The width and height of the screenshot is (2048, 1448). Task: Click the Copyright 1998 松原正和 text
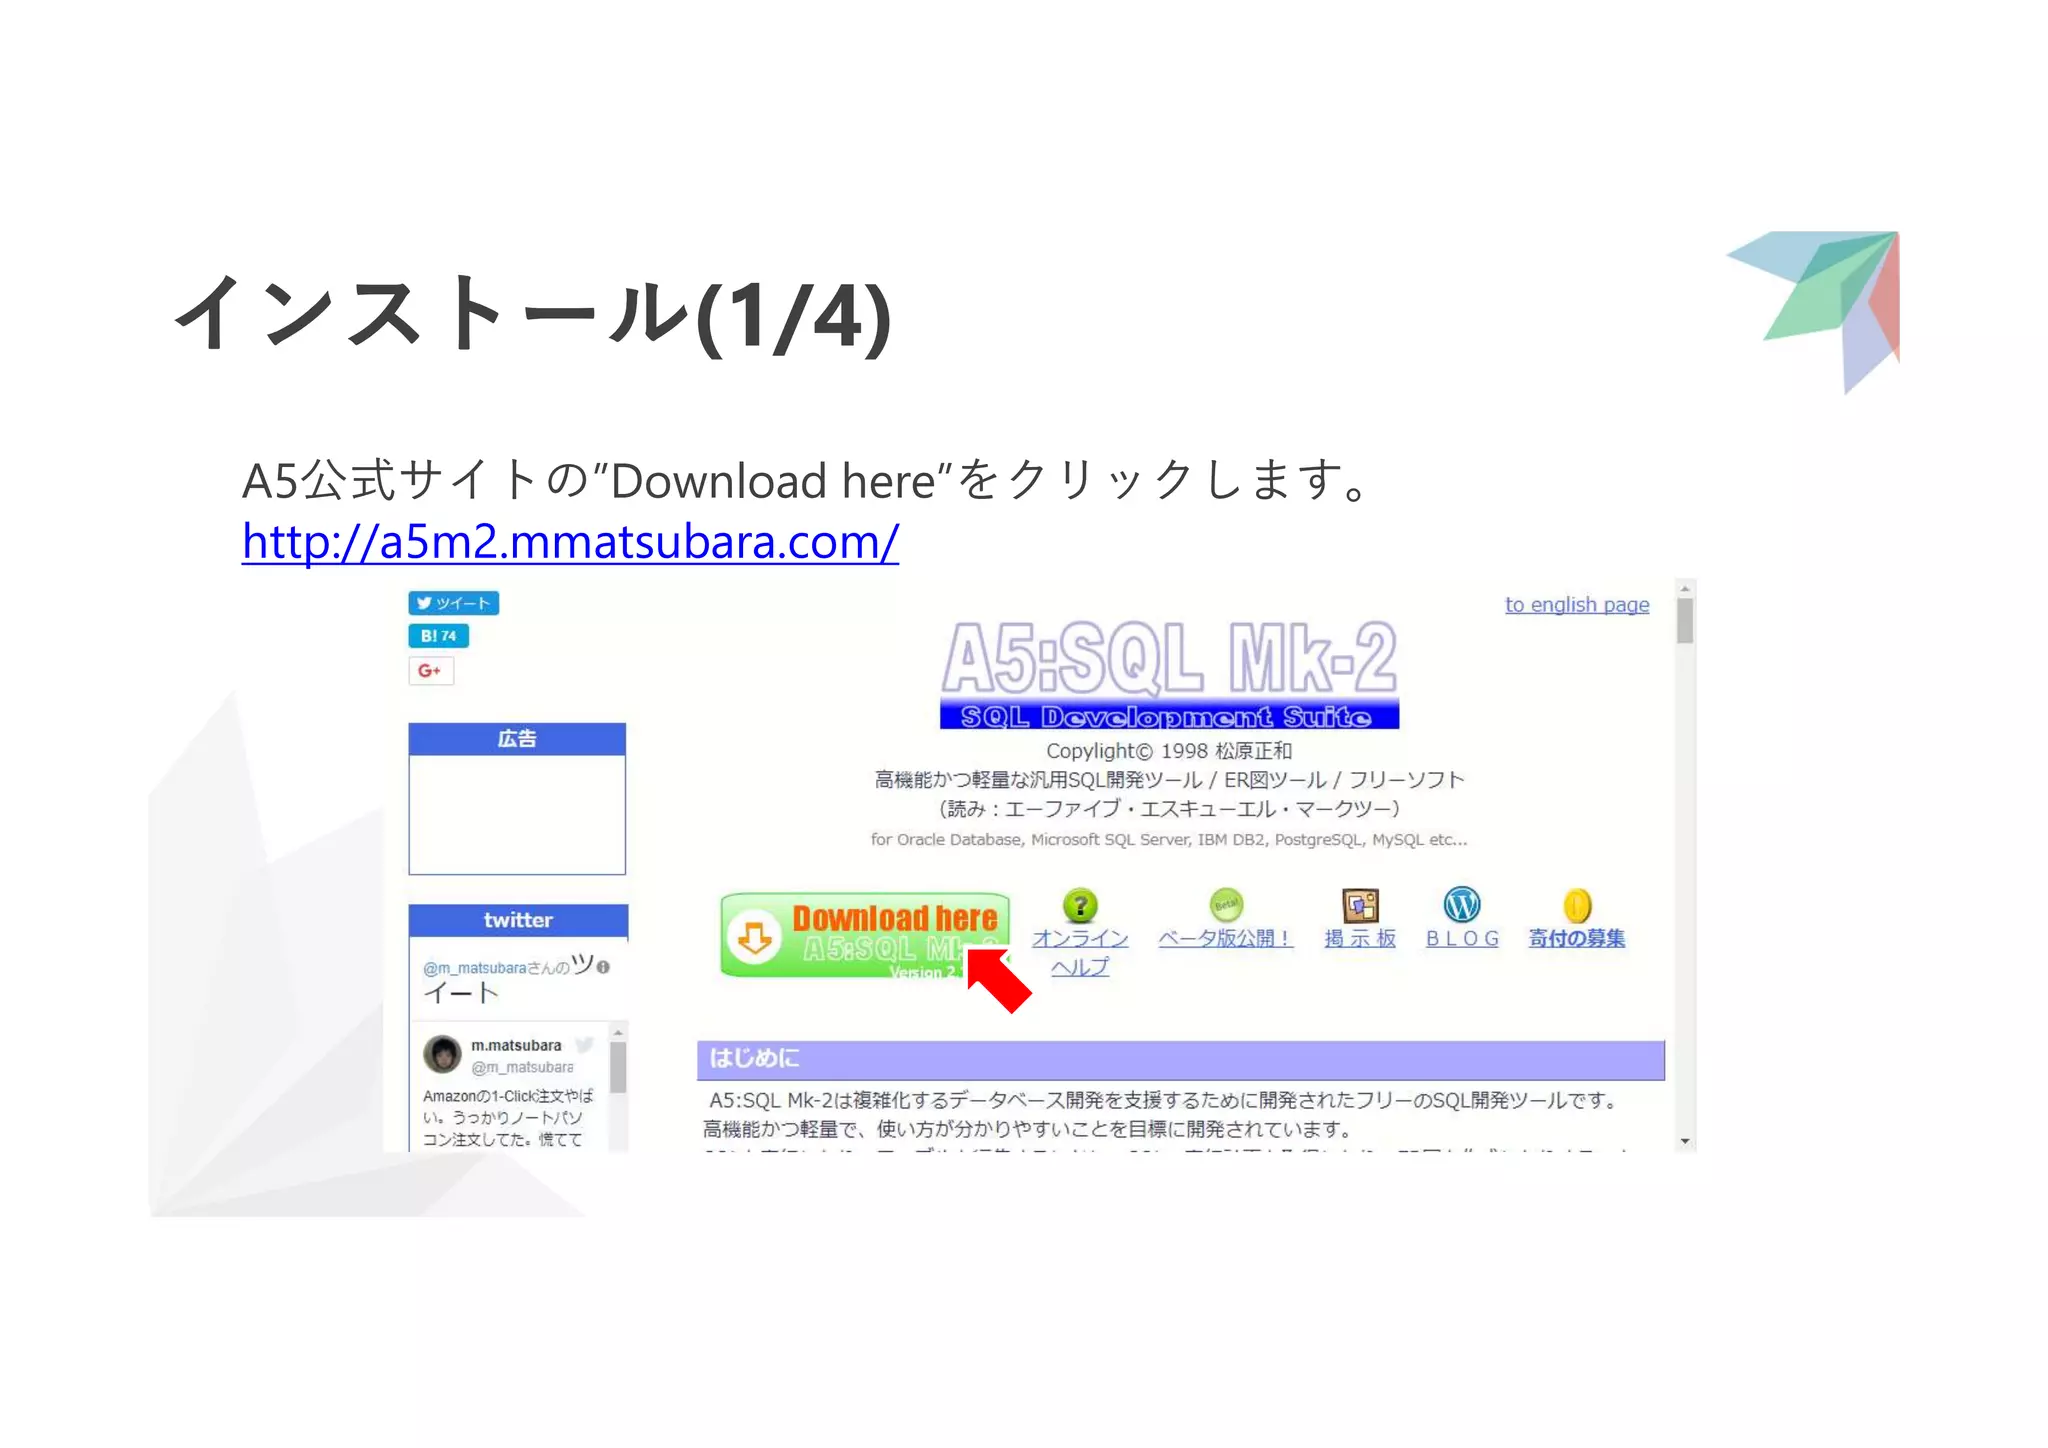tap(1169, 751)
